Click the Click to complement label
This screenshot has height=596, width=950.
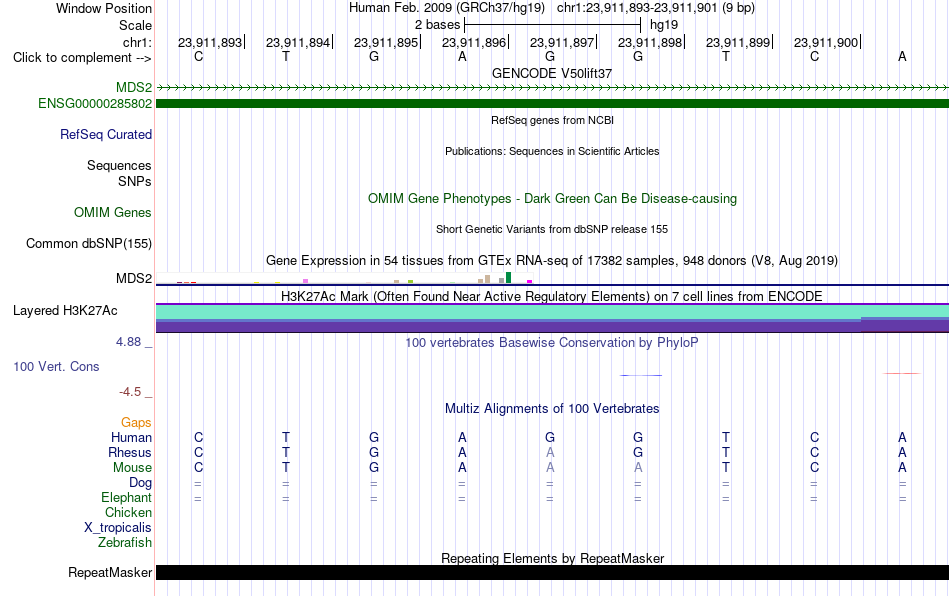point(82,58)
